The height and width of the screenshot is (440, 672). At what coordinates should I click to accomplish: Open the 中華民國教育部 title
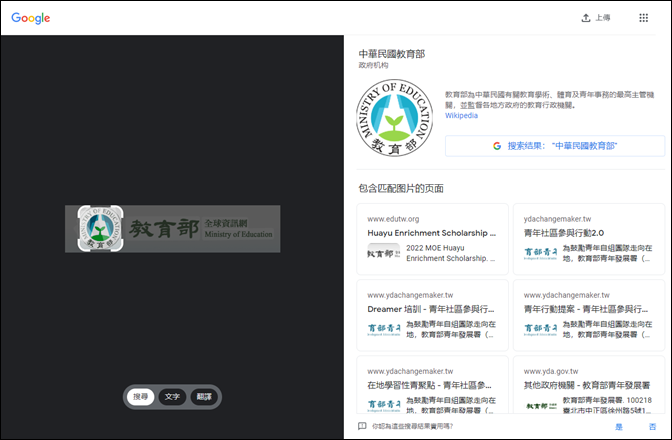click(x=392, y=54)
